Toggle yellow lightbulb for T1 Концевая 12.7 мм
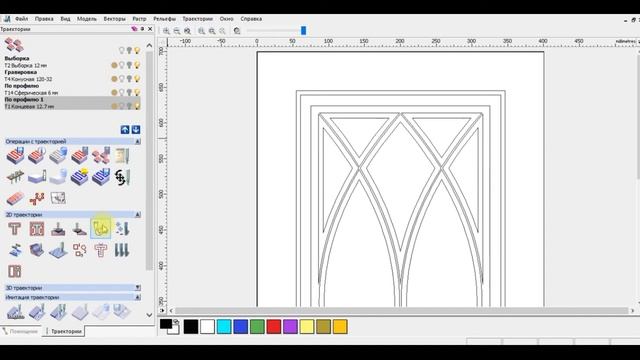The image size is (640, 360). click(x=137, y=106)
